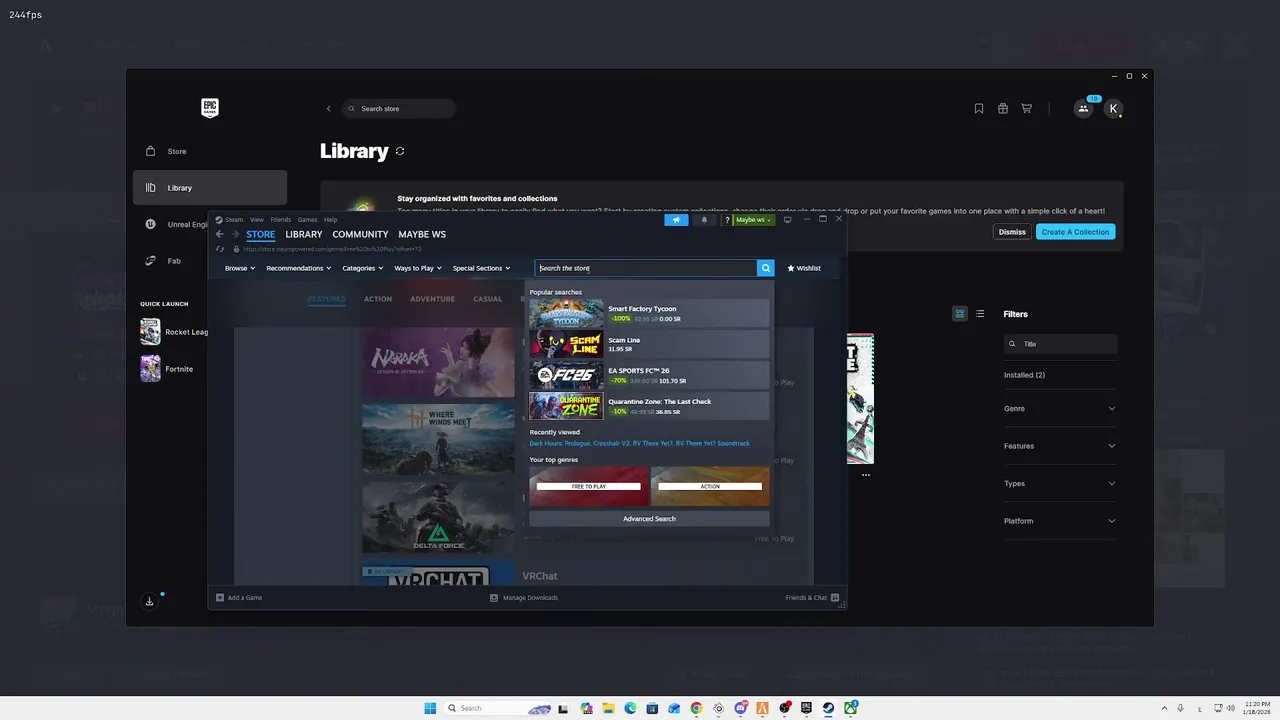Open Steam announcements megaphone button
The image size is (1280, 720).
coord(676,219)
